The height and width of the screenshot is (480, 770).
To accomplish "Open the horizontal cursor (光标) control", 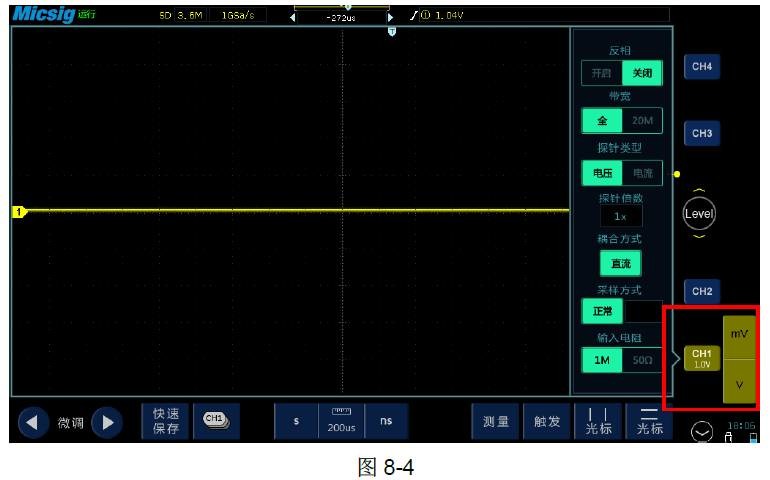I will point(650,422).
